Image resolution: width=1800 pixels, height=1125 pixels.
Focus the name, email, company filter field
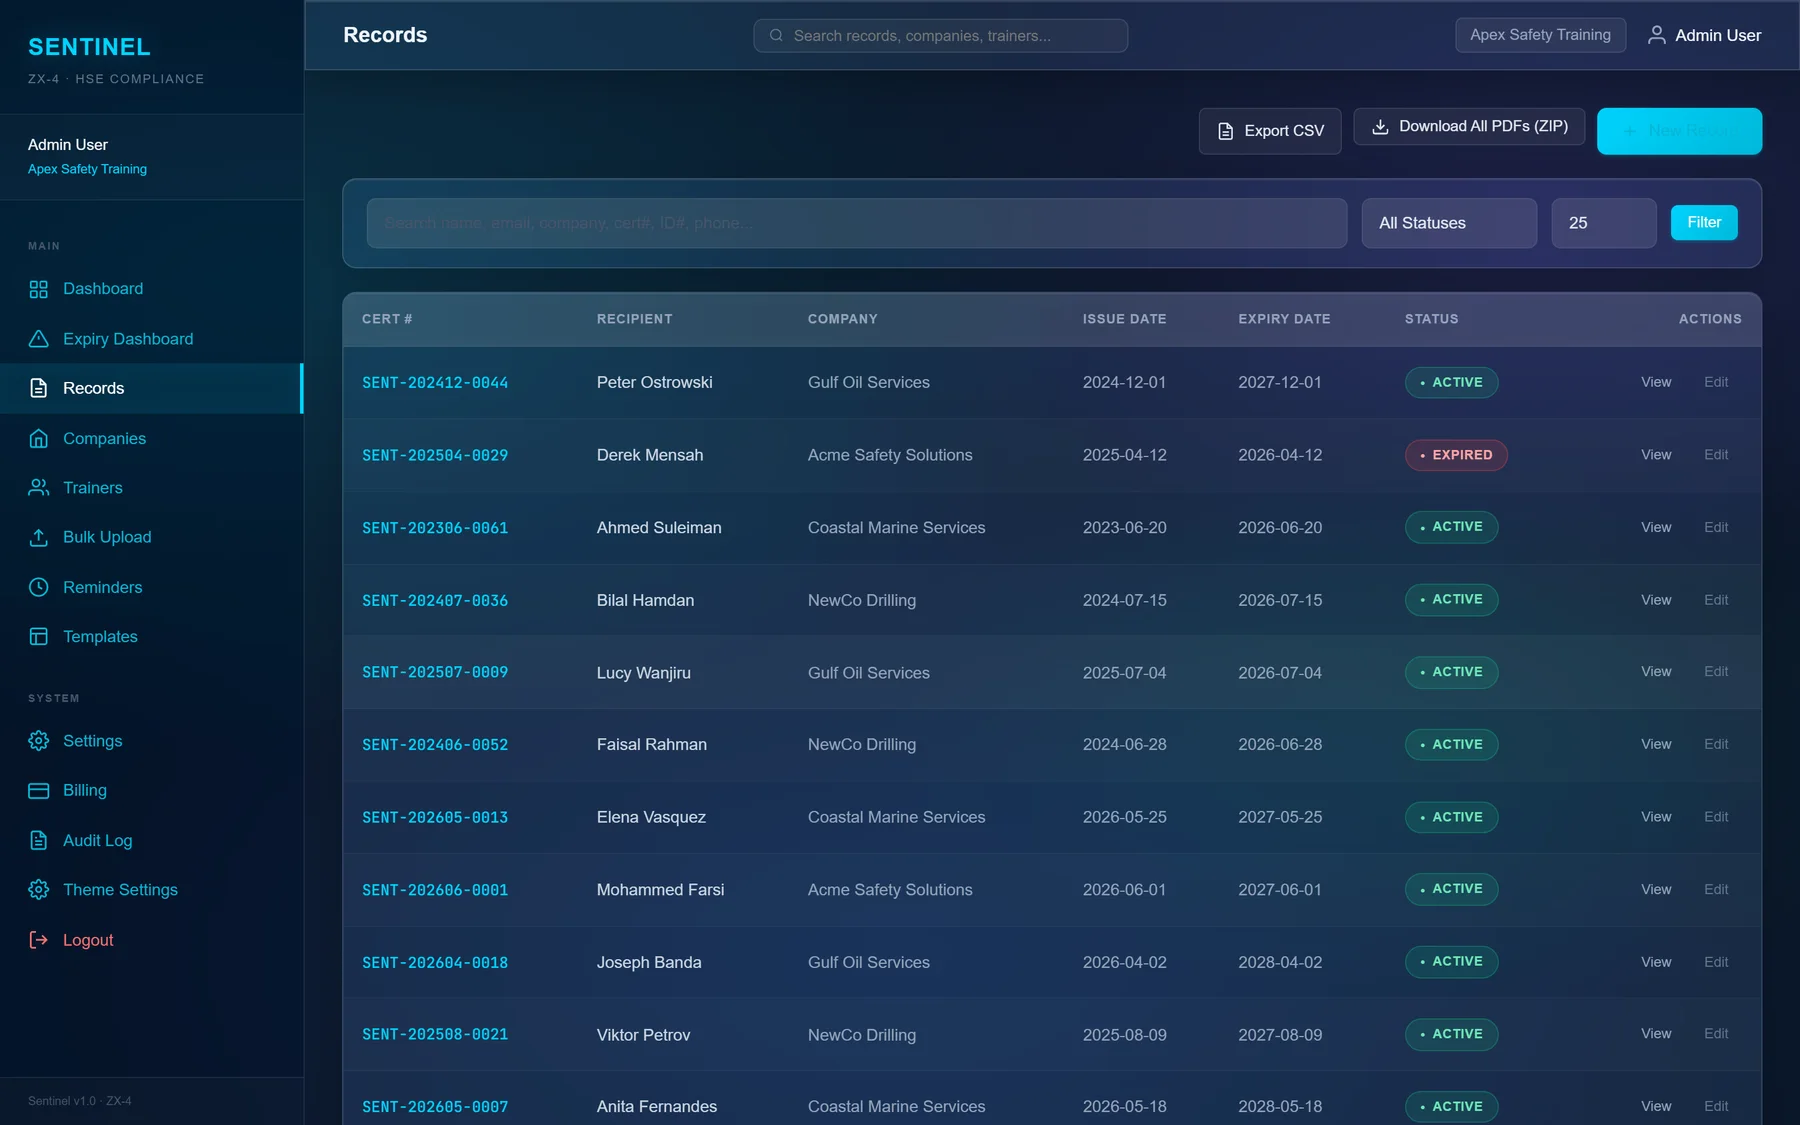856,223
